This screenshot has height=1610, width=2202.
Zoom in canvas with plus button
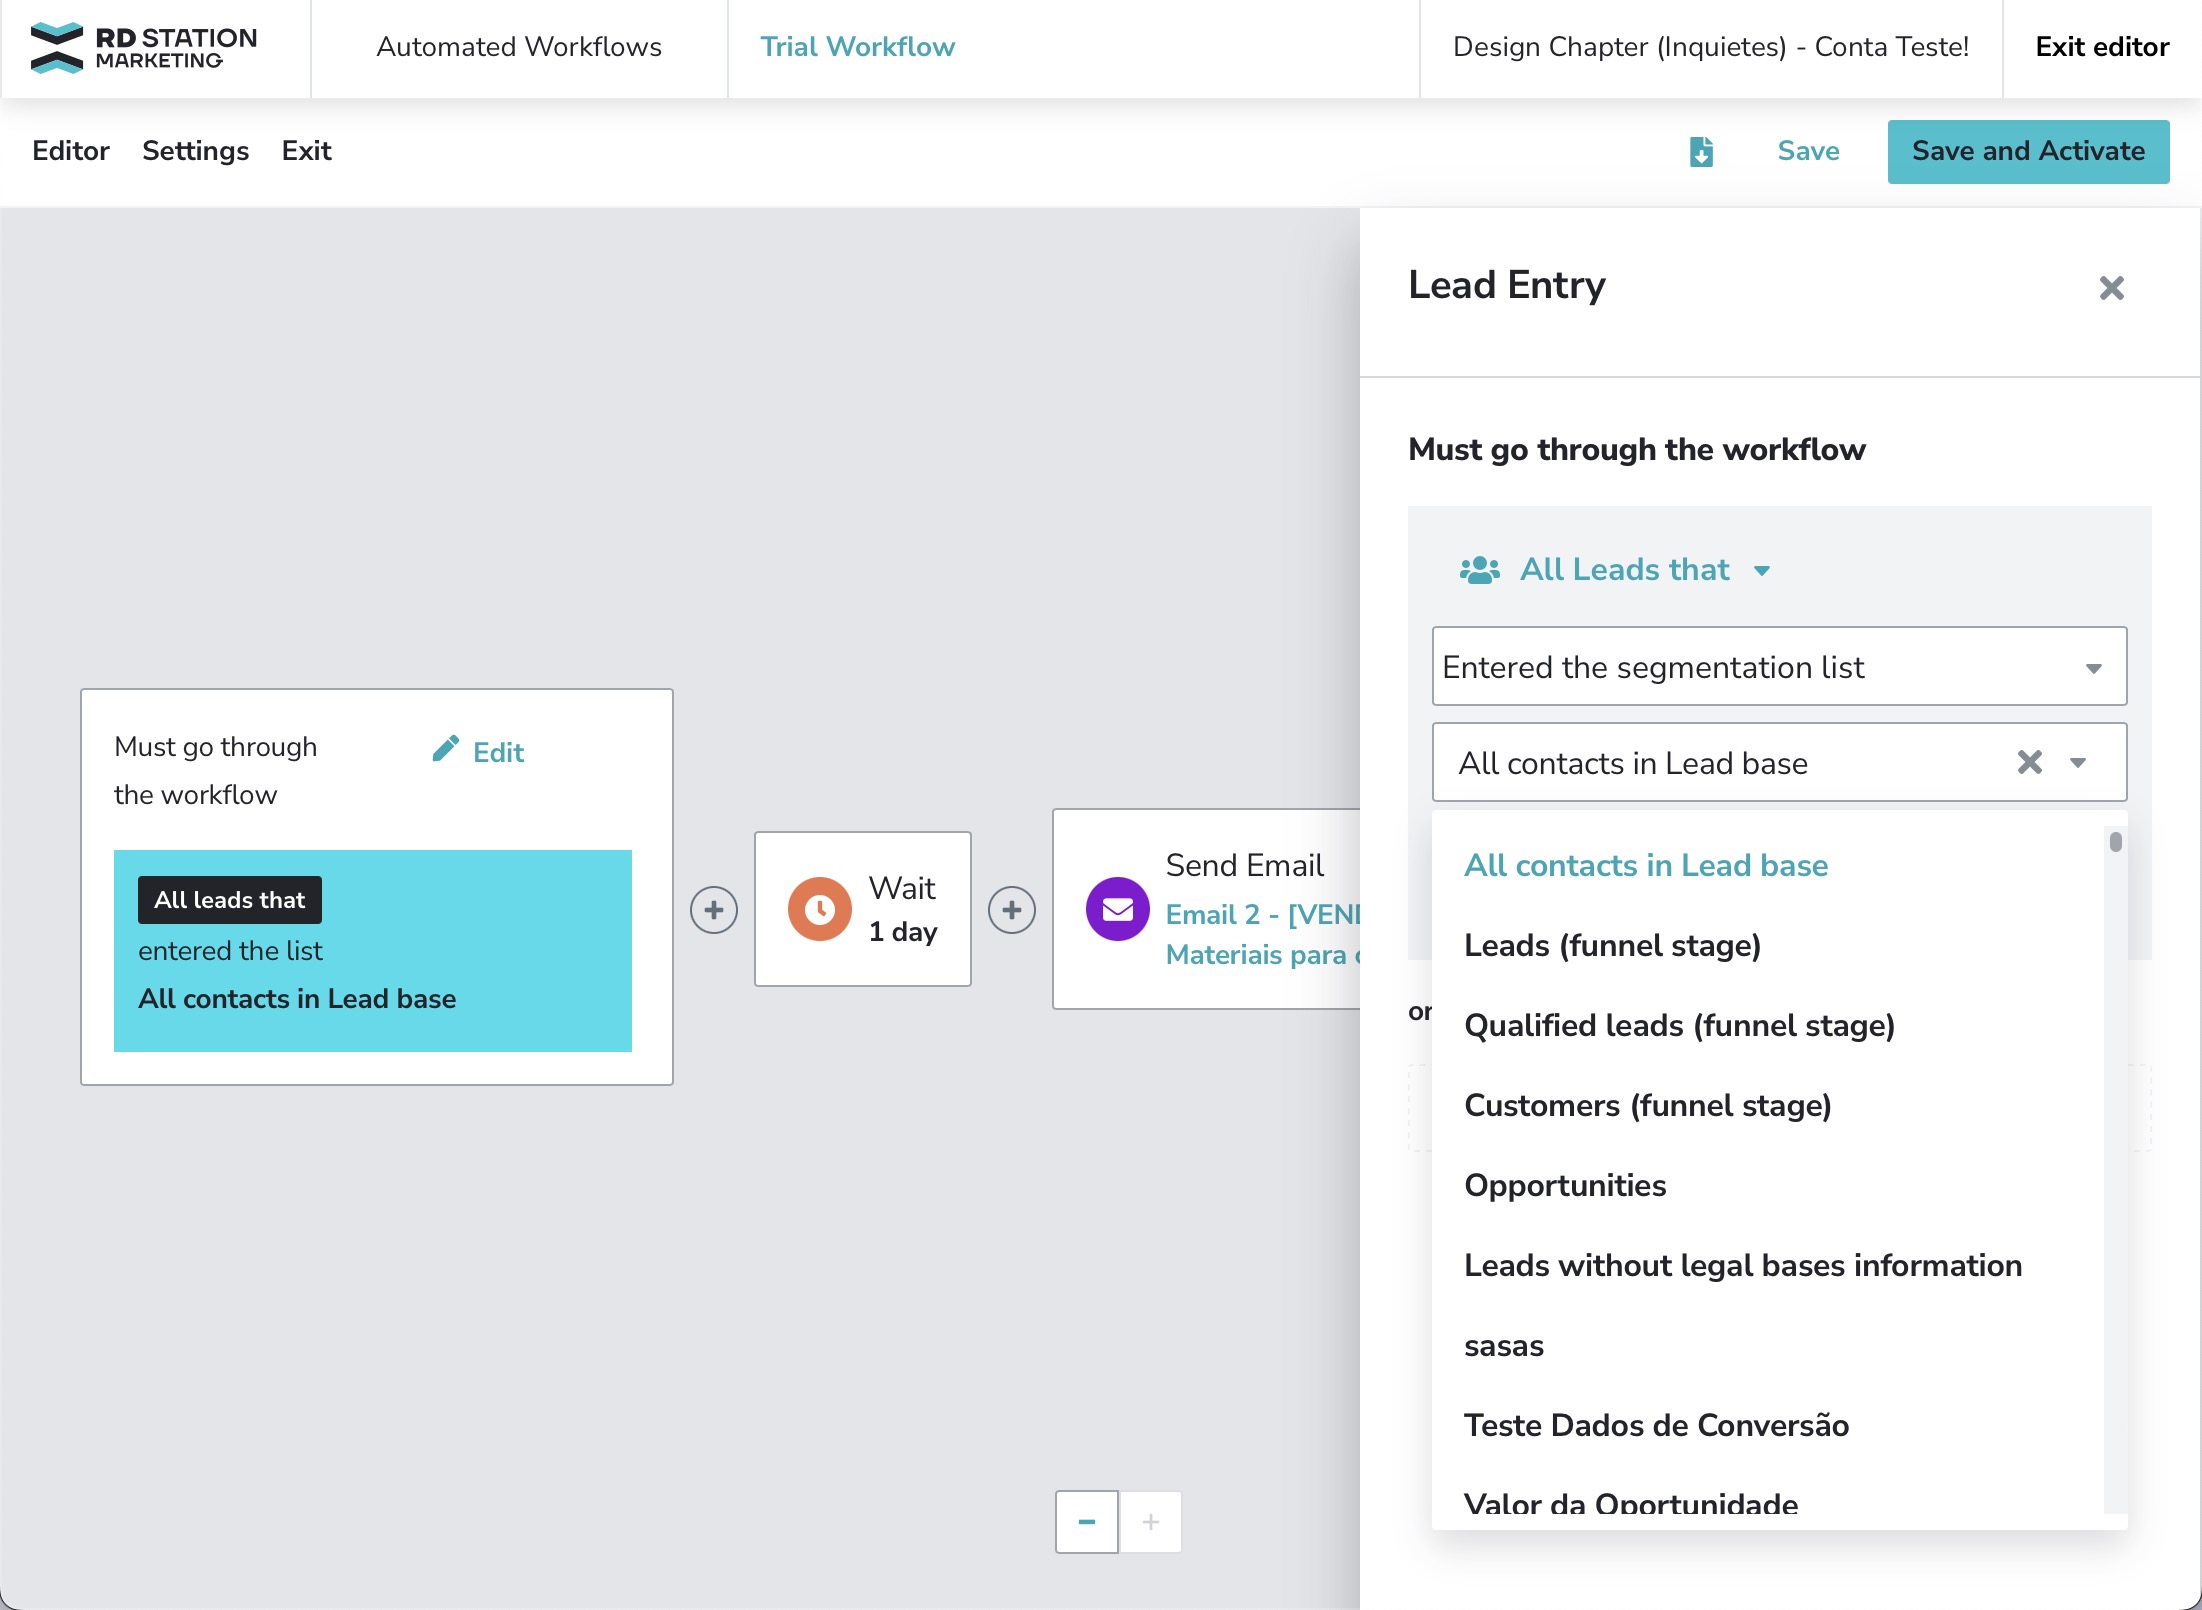(x=1151, y=1522)
